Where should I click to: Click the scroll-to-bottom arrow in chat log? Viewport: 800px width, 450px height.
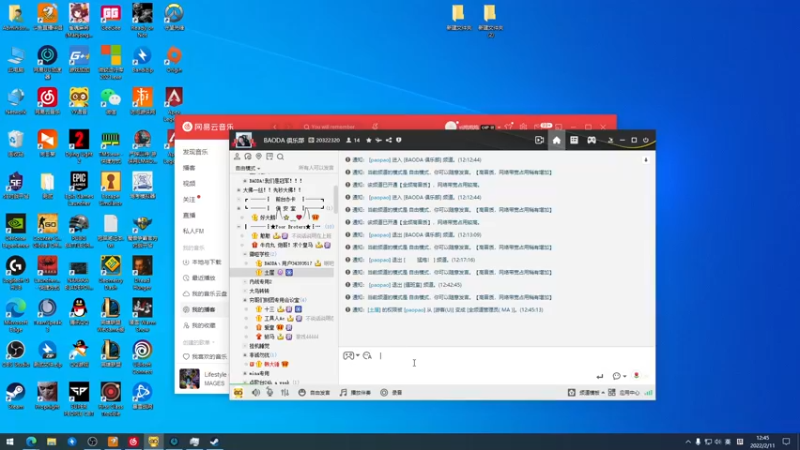(645, 160)
